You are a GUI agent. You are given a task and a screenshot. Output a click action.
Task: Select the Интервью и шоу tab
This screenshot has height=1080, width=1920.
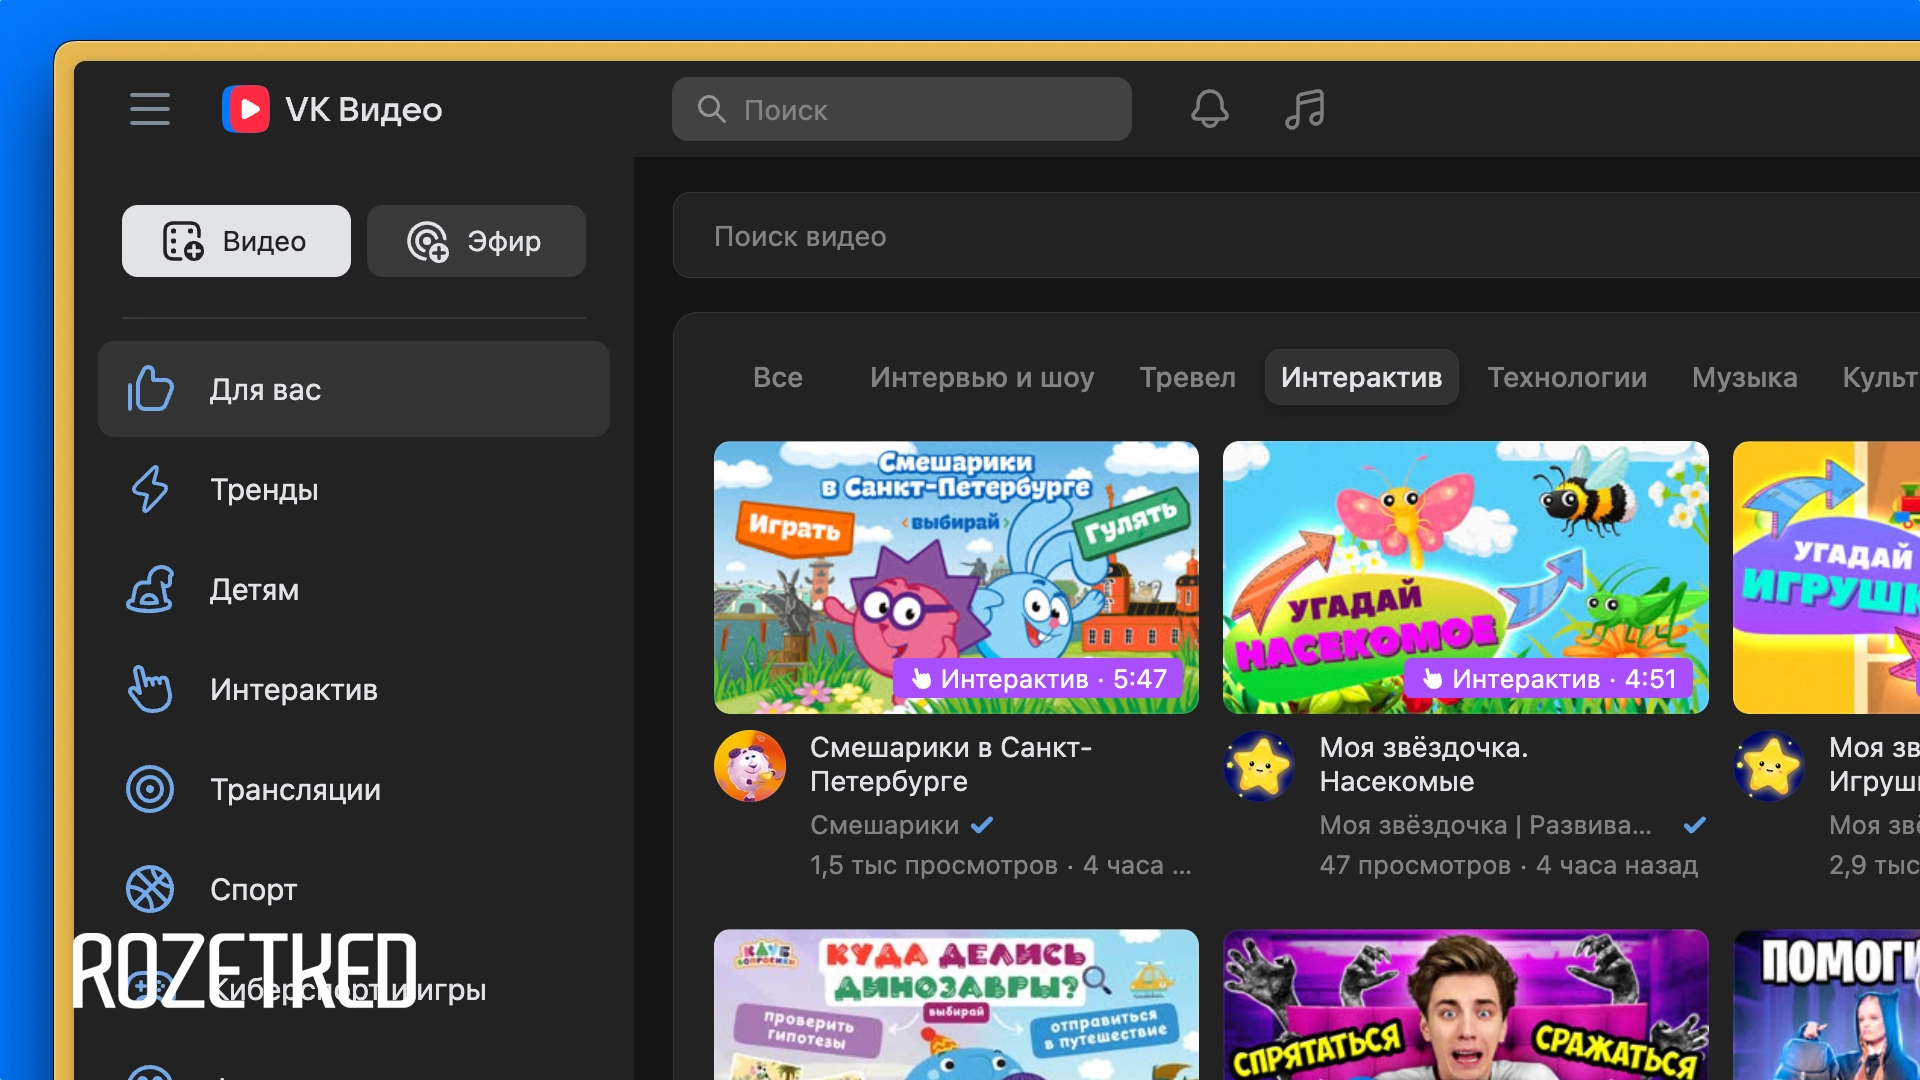(x=982, y=377)
